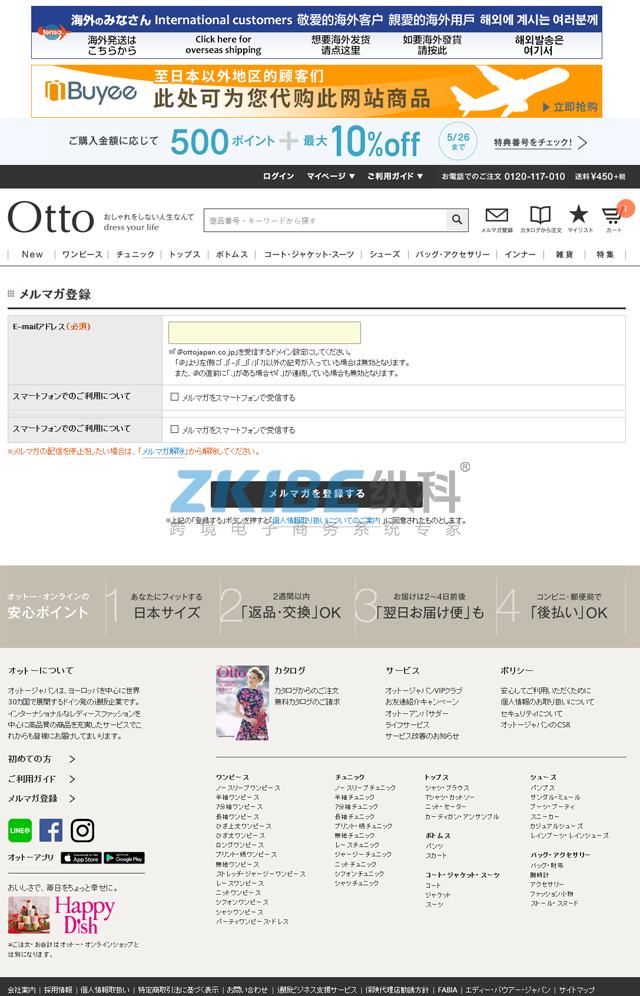640x996 pixels.
Task: Click FABIA in bottom bar
Action: tap(447, 990)
